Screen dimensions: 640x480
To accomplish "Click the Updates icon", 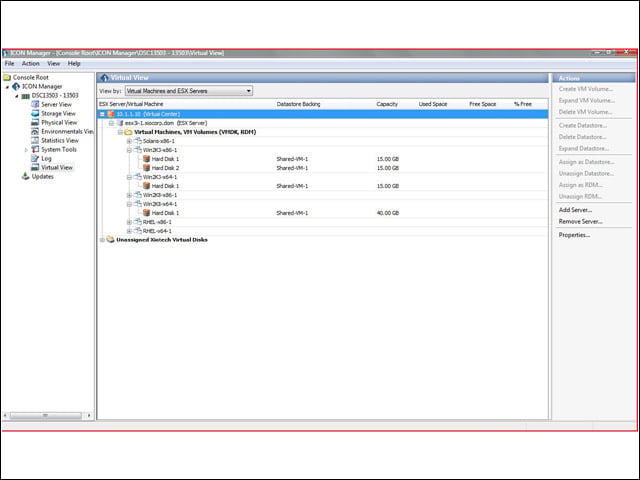I will pyautogui.click(x=26, y=176).
